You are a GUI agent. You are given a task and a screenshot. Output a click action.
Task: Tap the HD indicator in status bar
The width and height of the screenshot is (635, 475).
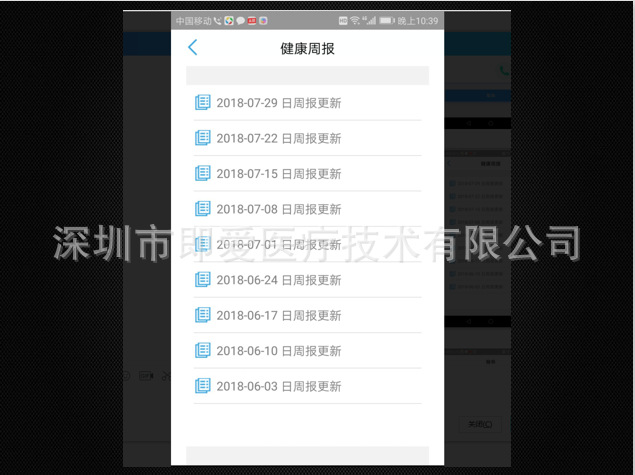point(343,21)
